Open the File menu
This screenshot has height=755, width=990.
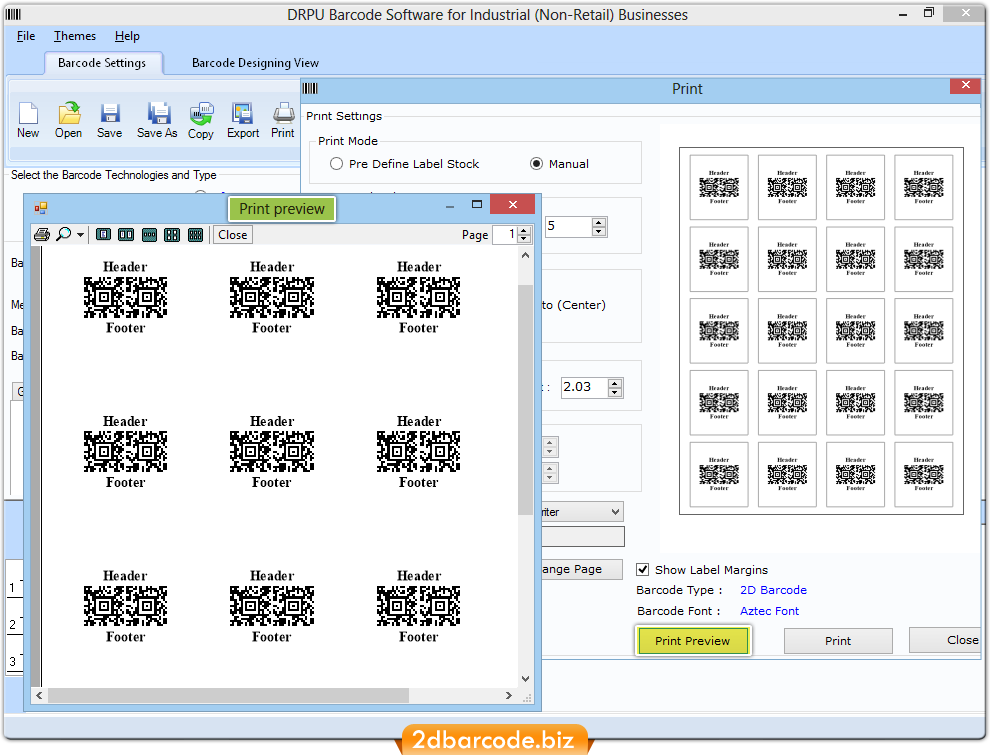pos(26,36)
